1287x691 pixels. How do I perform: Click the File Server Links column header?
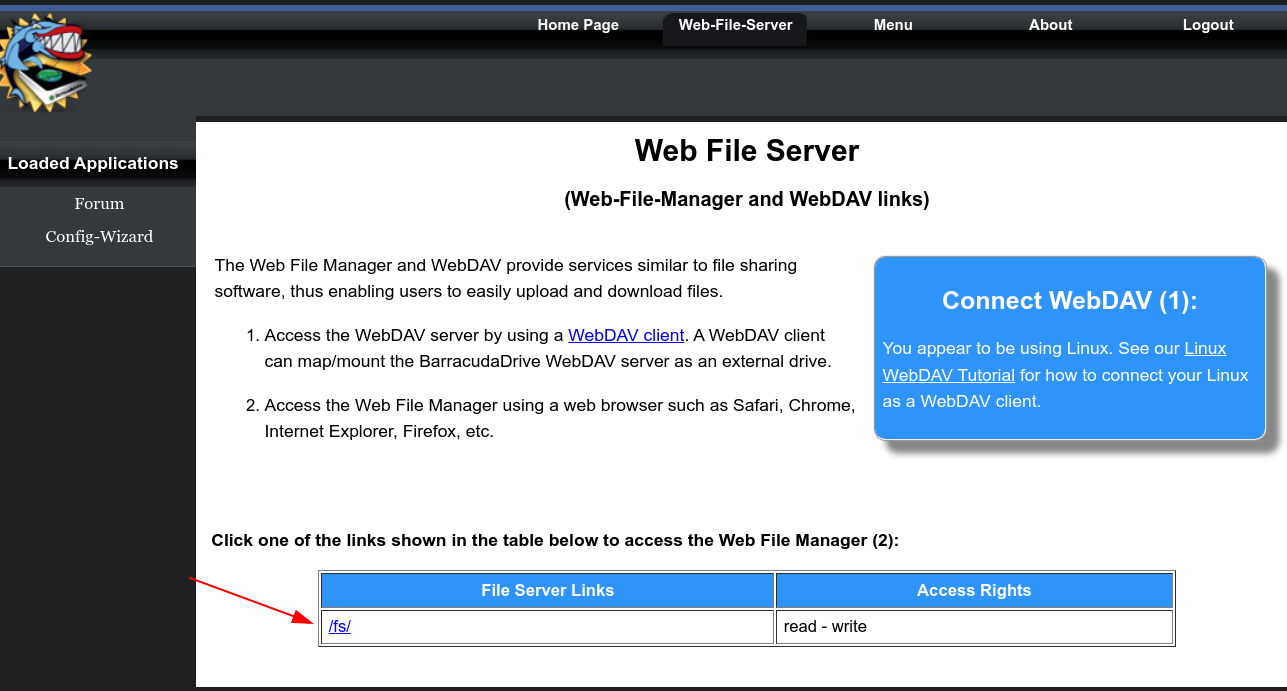pos(547,590)
